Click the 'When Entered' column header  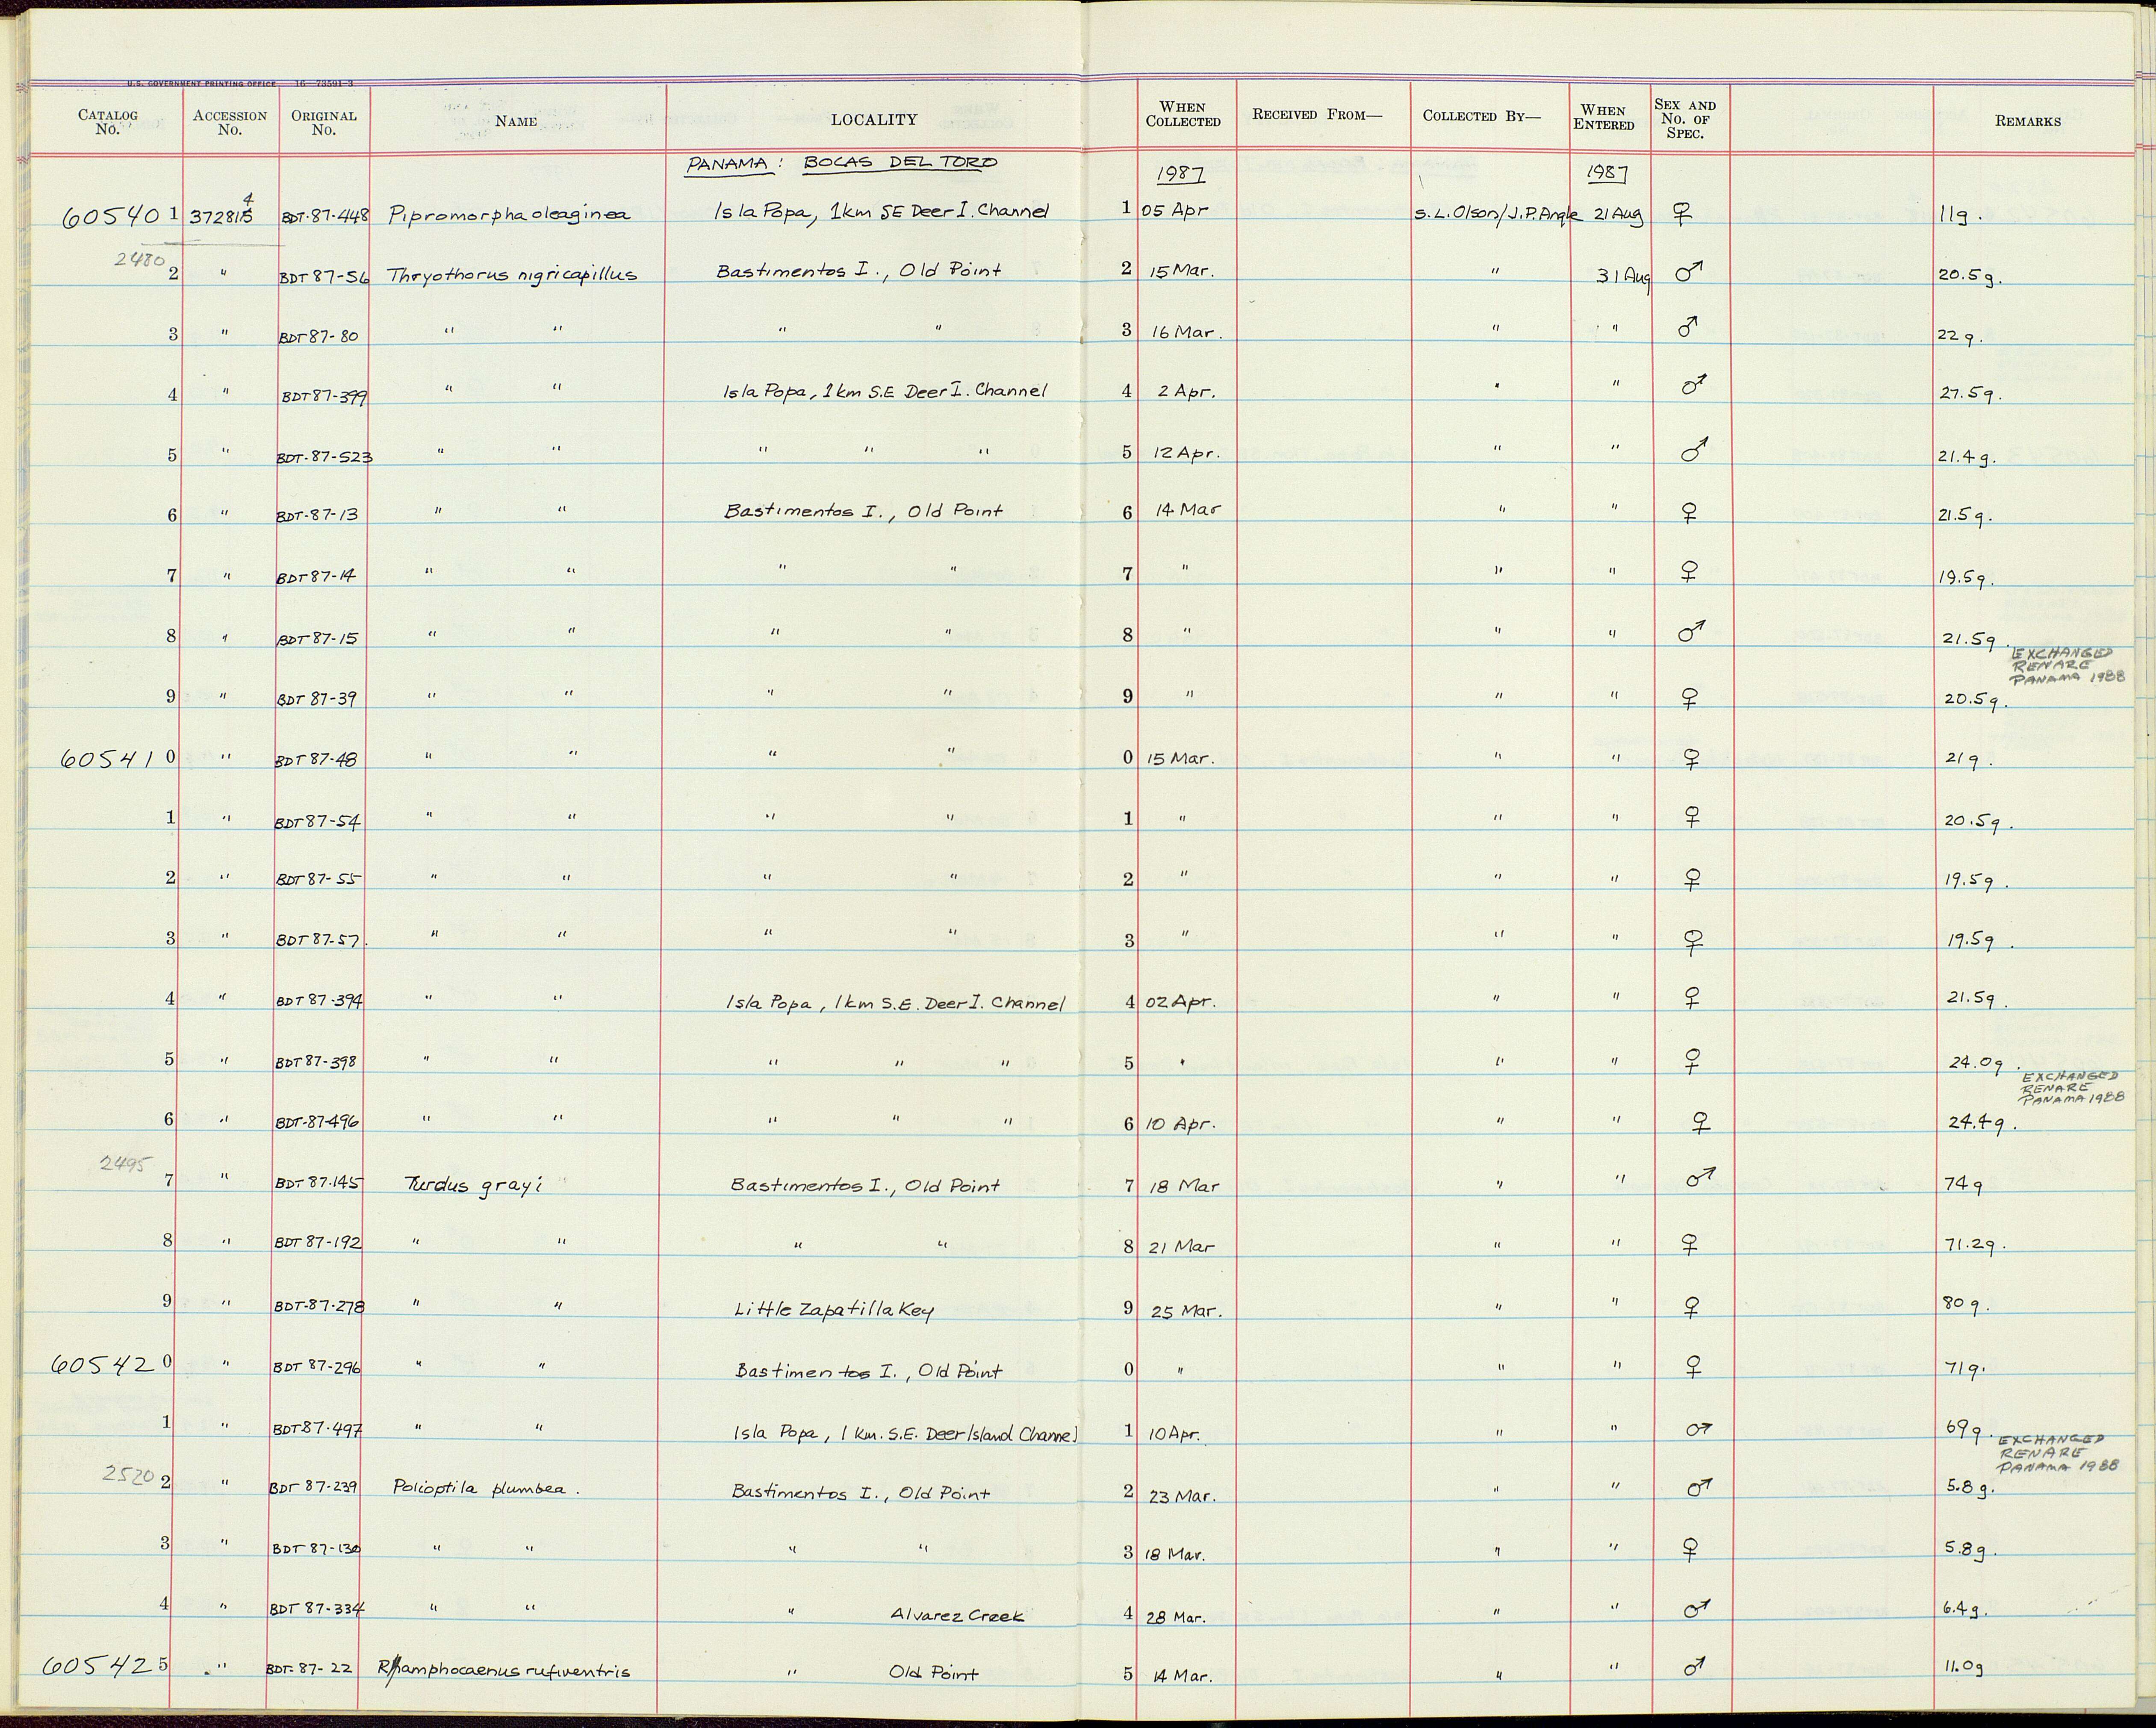click(1604, 117)
